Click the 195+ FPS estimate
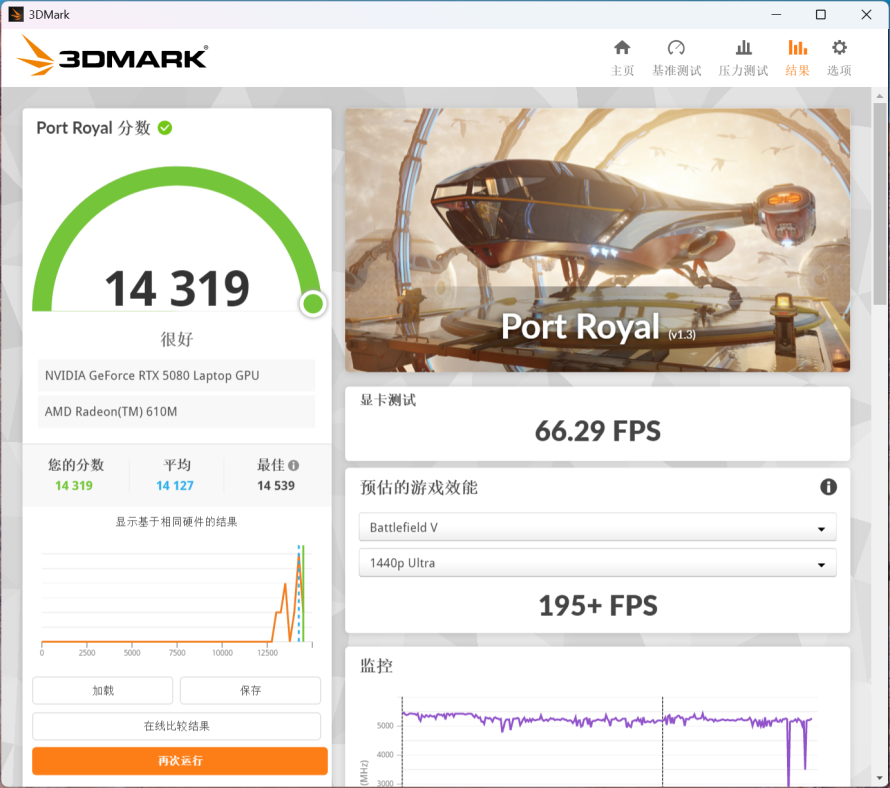This screenshot has height=788, width=890. coord(598,605)
